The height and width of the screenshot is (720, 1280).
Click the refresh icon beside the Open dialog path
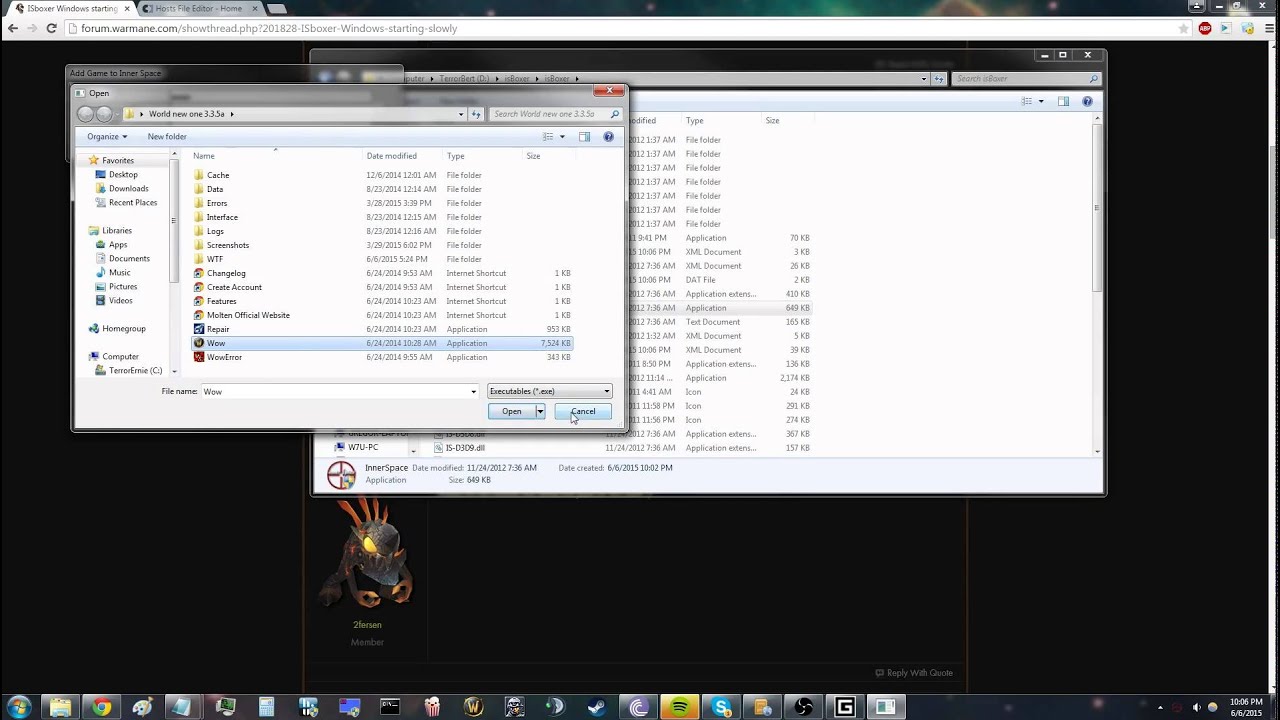pos(476,114)
